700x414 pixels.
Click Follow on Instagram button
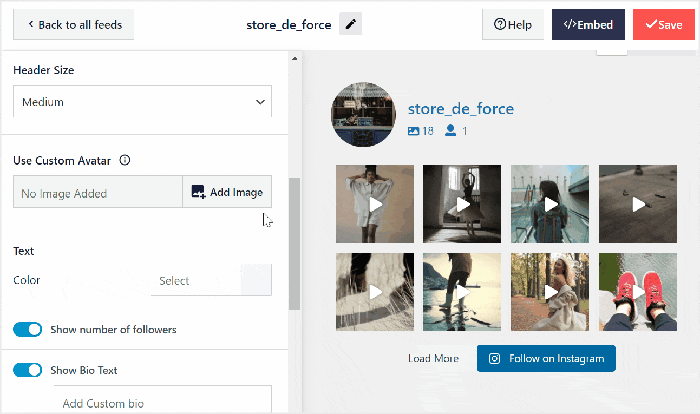tap(546, 358)
